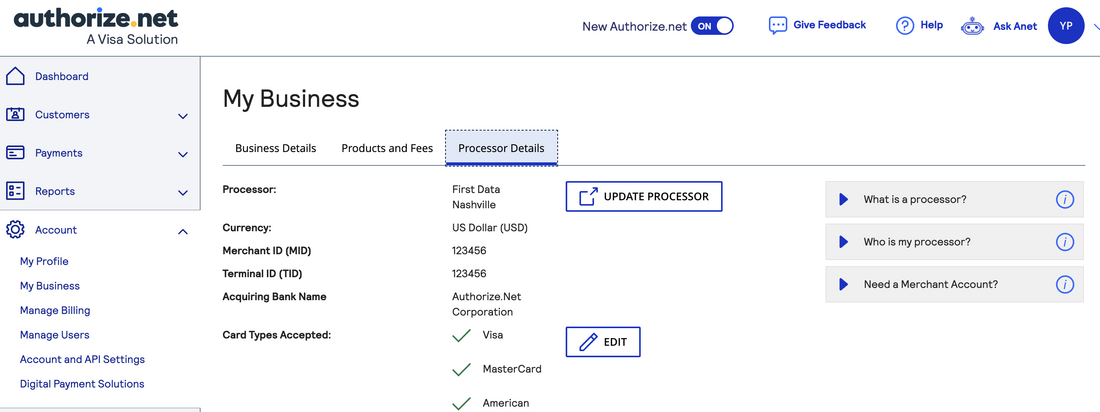1100x412 pixels.
Task: Click the Ask Anet text label
Action: click(x=1015, y=26)
